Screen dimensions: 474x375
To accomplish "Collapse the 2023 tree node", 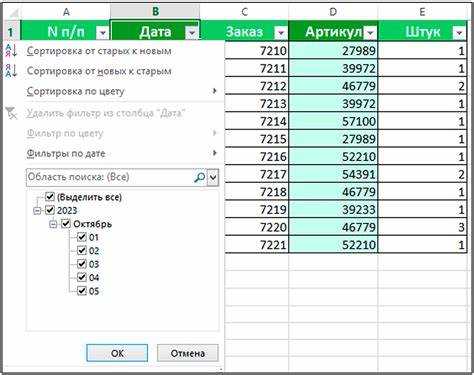I will 37,211.
